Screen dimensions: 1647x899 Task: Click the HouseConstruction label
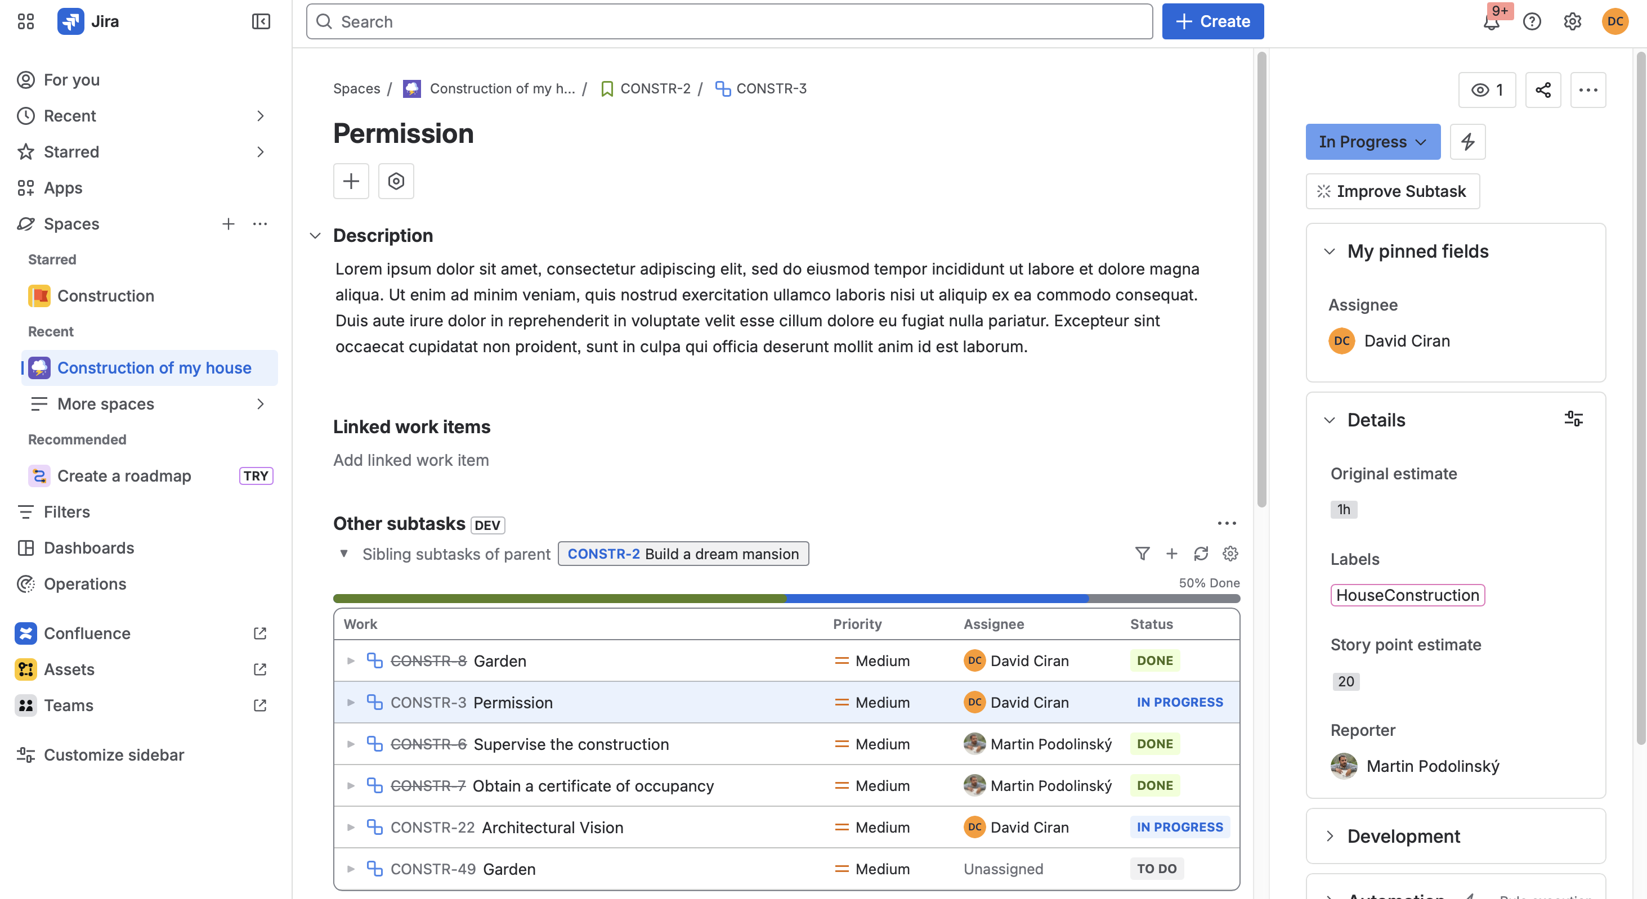coord(1407,595)
